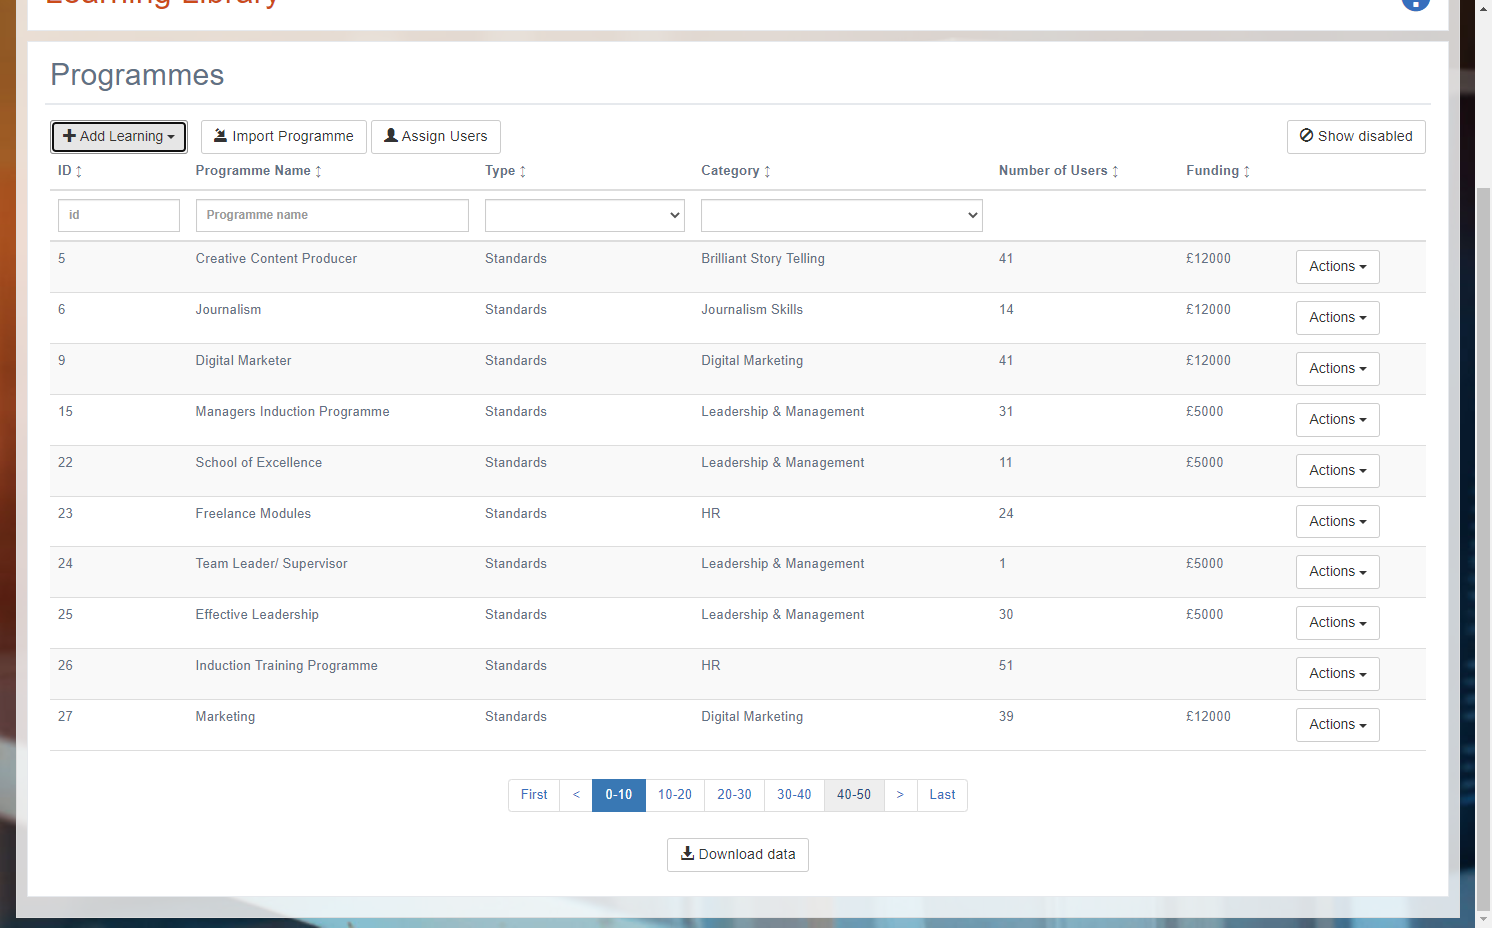Image resolution: width=1492 pixels, height=928 pixels.
Task: Click Managers Induction Programme name
Action: 292,412
